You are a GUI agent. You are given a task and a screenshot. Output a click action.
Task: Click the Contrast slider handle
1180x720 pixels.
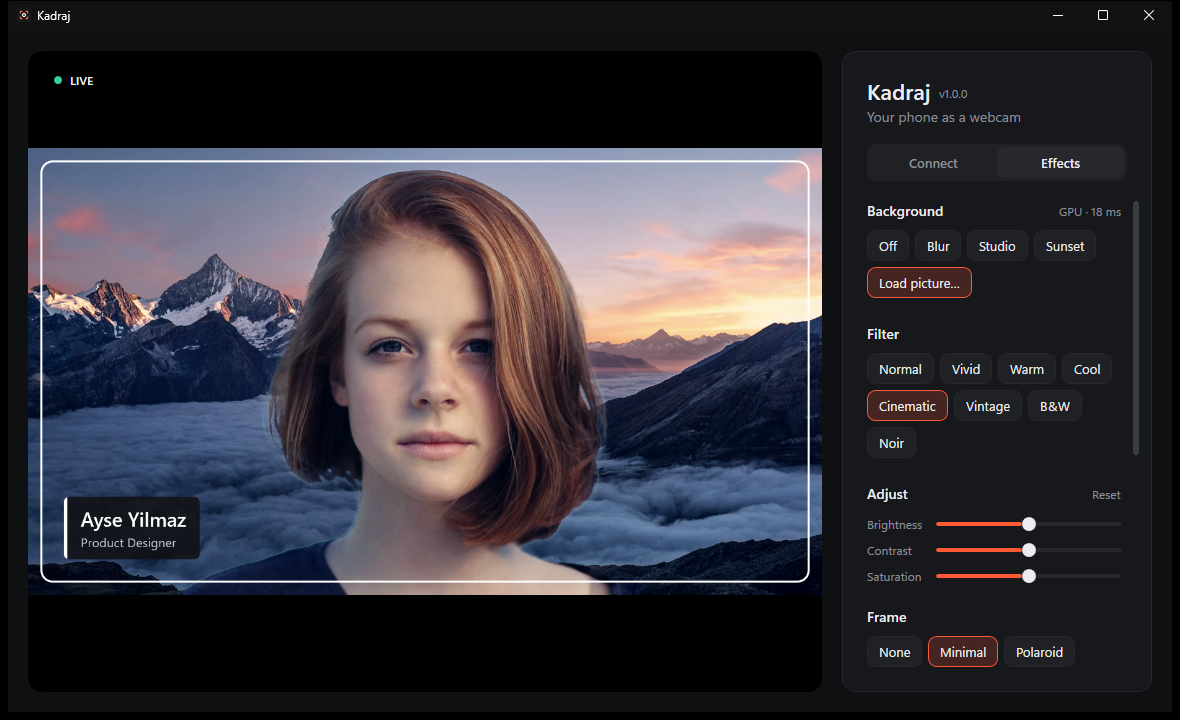click(1029, 550)
